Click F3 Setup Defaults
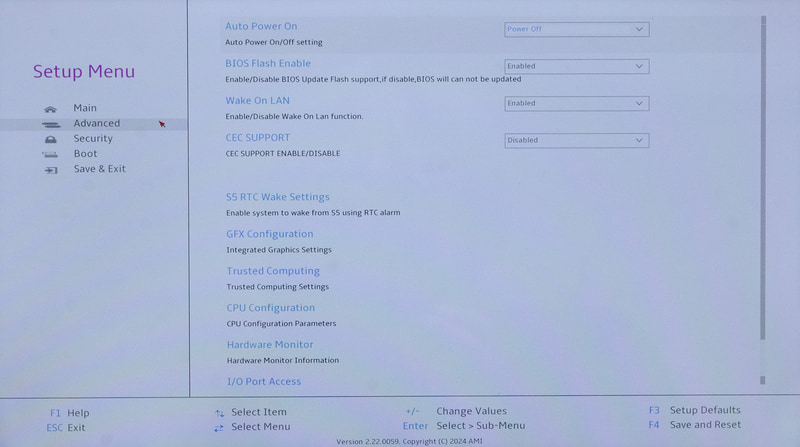 [x=694, y=410]
